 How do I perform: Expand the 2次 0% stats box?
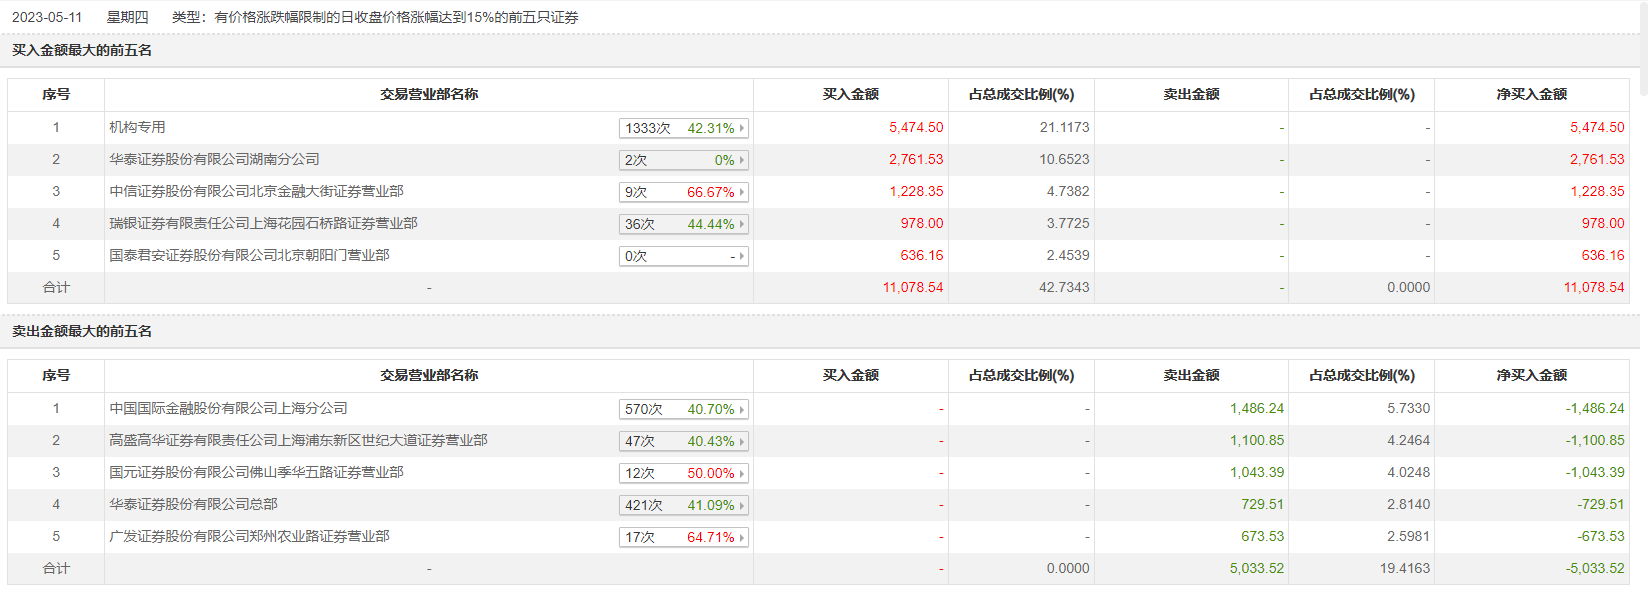[x=683, y=161]
